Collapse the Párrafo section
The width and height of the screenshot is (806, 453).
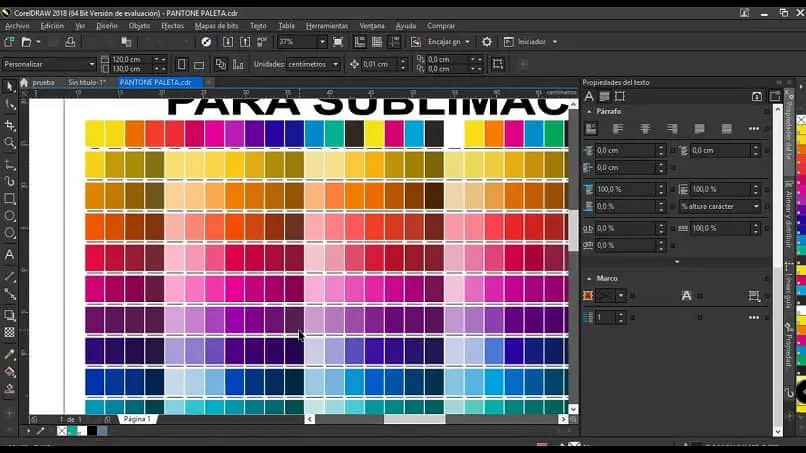pyautogui.click(x=589, y=112)
